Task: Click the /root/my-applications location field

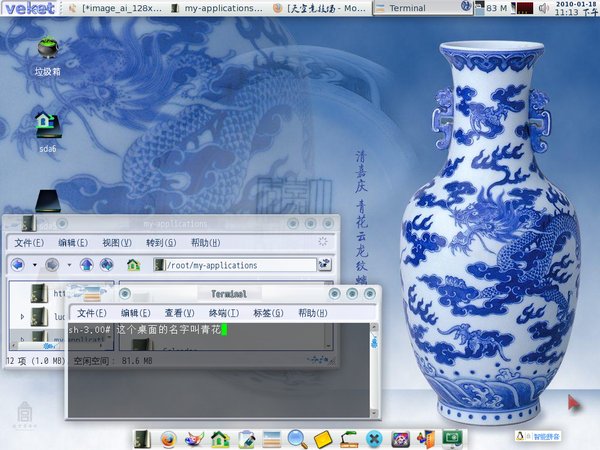Action: pyautogui.click(x=235, y=265)
